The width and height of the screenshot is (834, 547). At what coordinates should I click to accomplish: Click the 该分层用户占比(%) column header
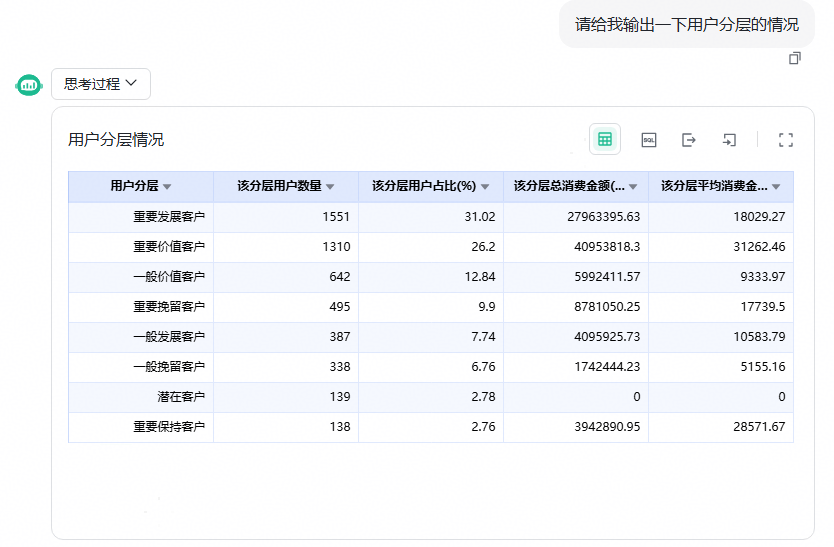[431, 187]
